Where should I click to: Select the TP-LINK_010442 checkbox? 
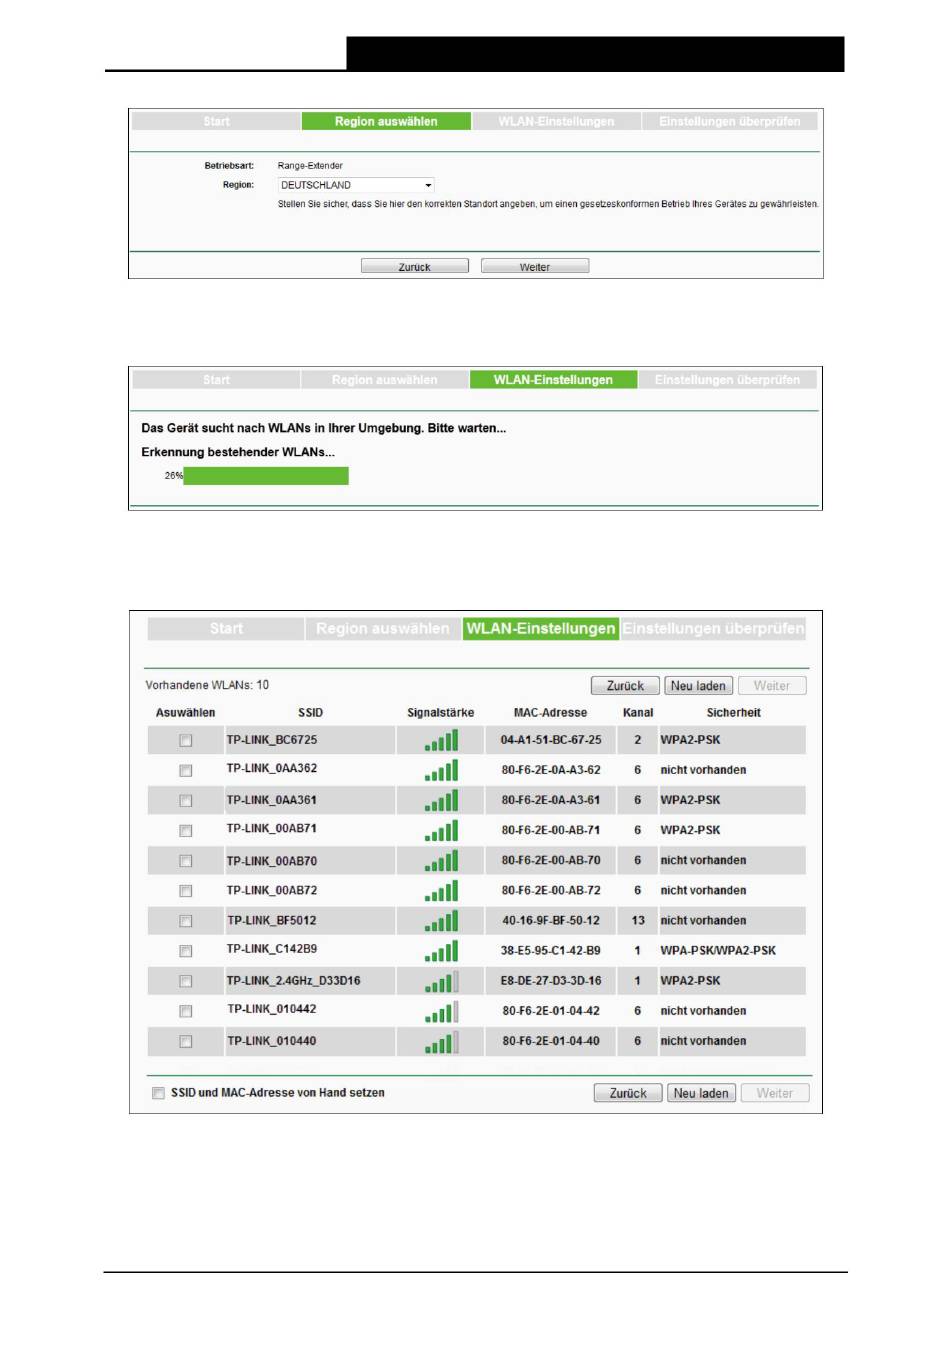pyautogui.click(x=185, y=1012)
